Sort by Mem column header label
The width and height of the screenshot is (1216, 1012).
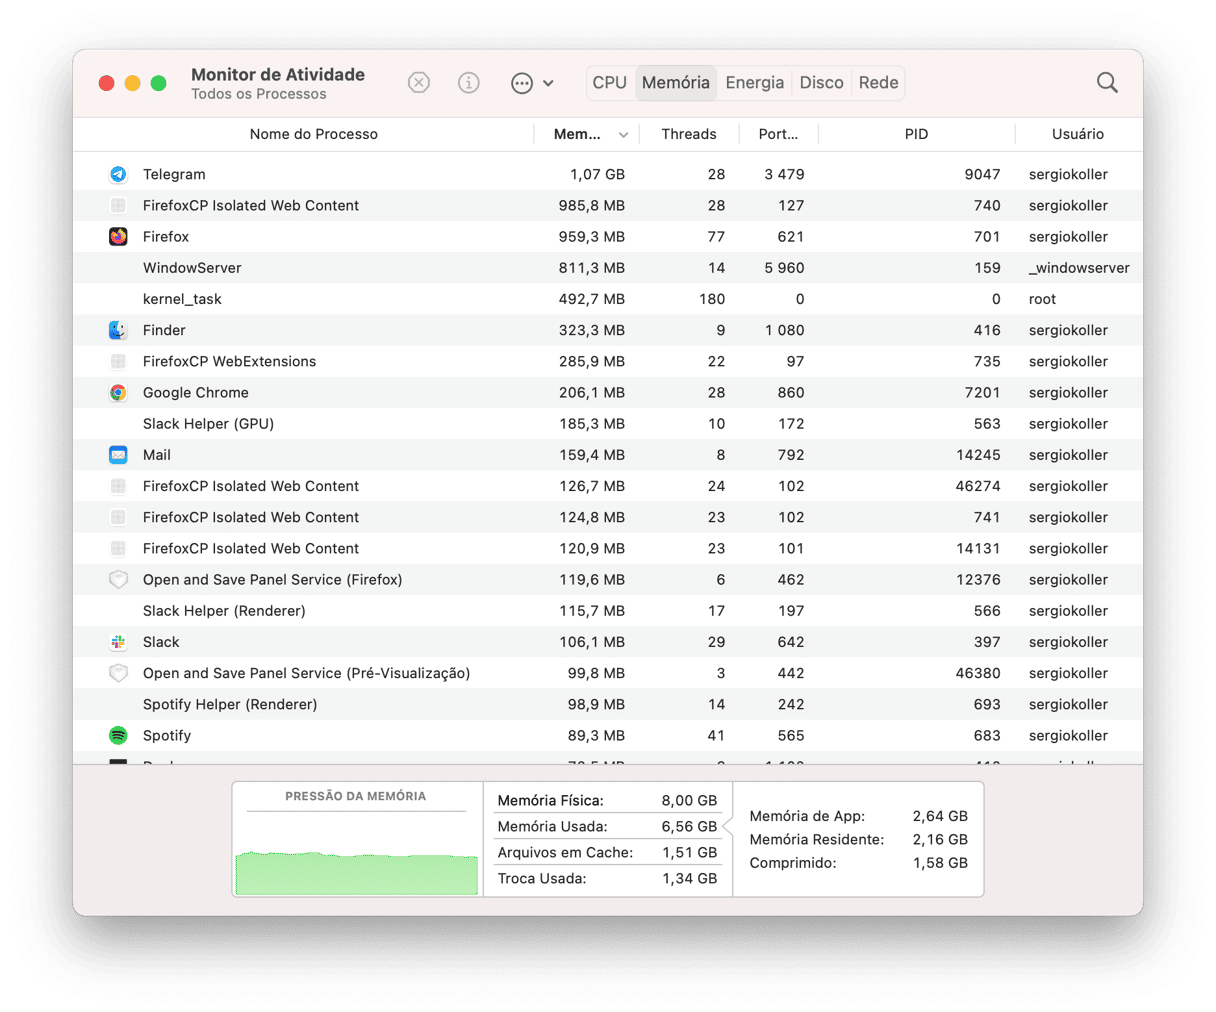click(x=577, y=134)
